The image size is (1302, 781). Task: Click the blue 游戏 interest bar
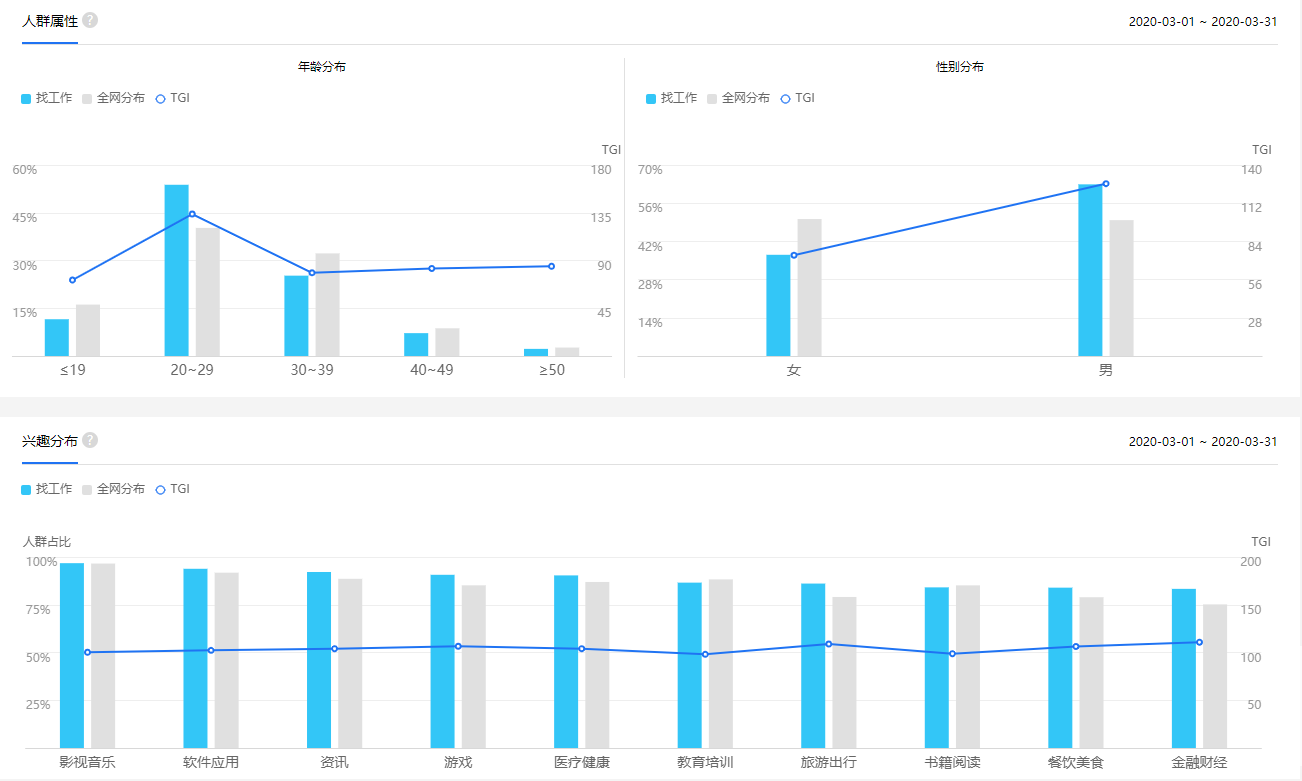click(443, 661)
